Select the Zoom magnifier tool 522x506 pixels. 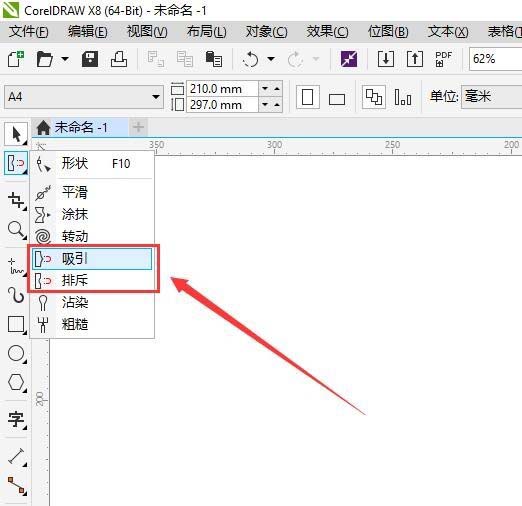click(x=17, y=230)
